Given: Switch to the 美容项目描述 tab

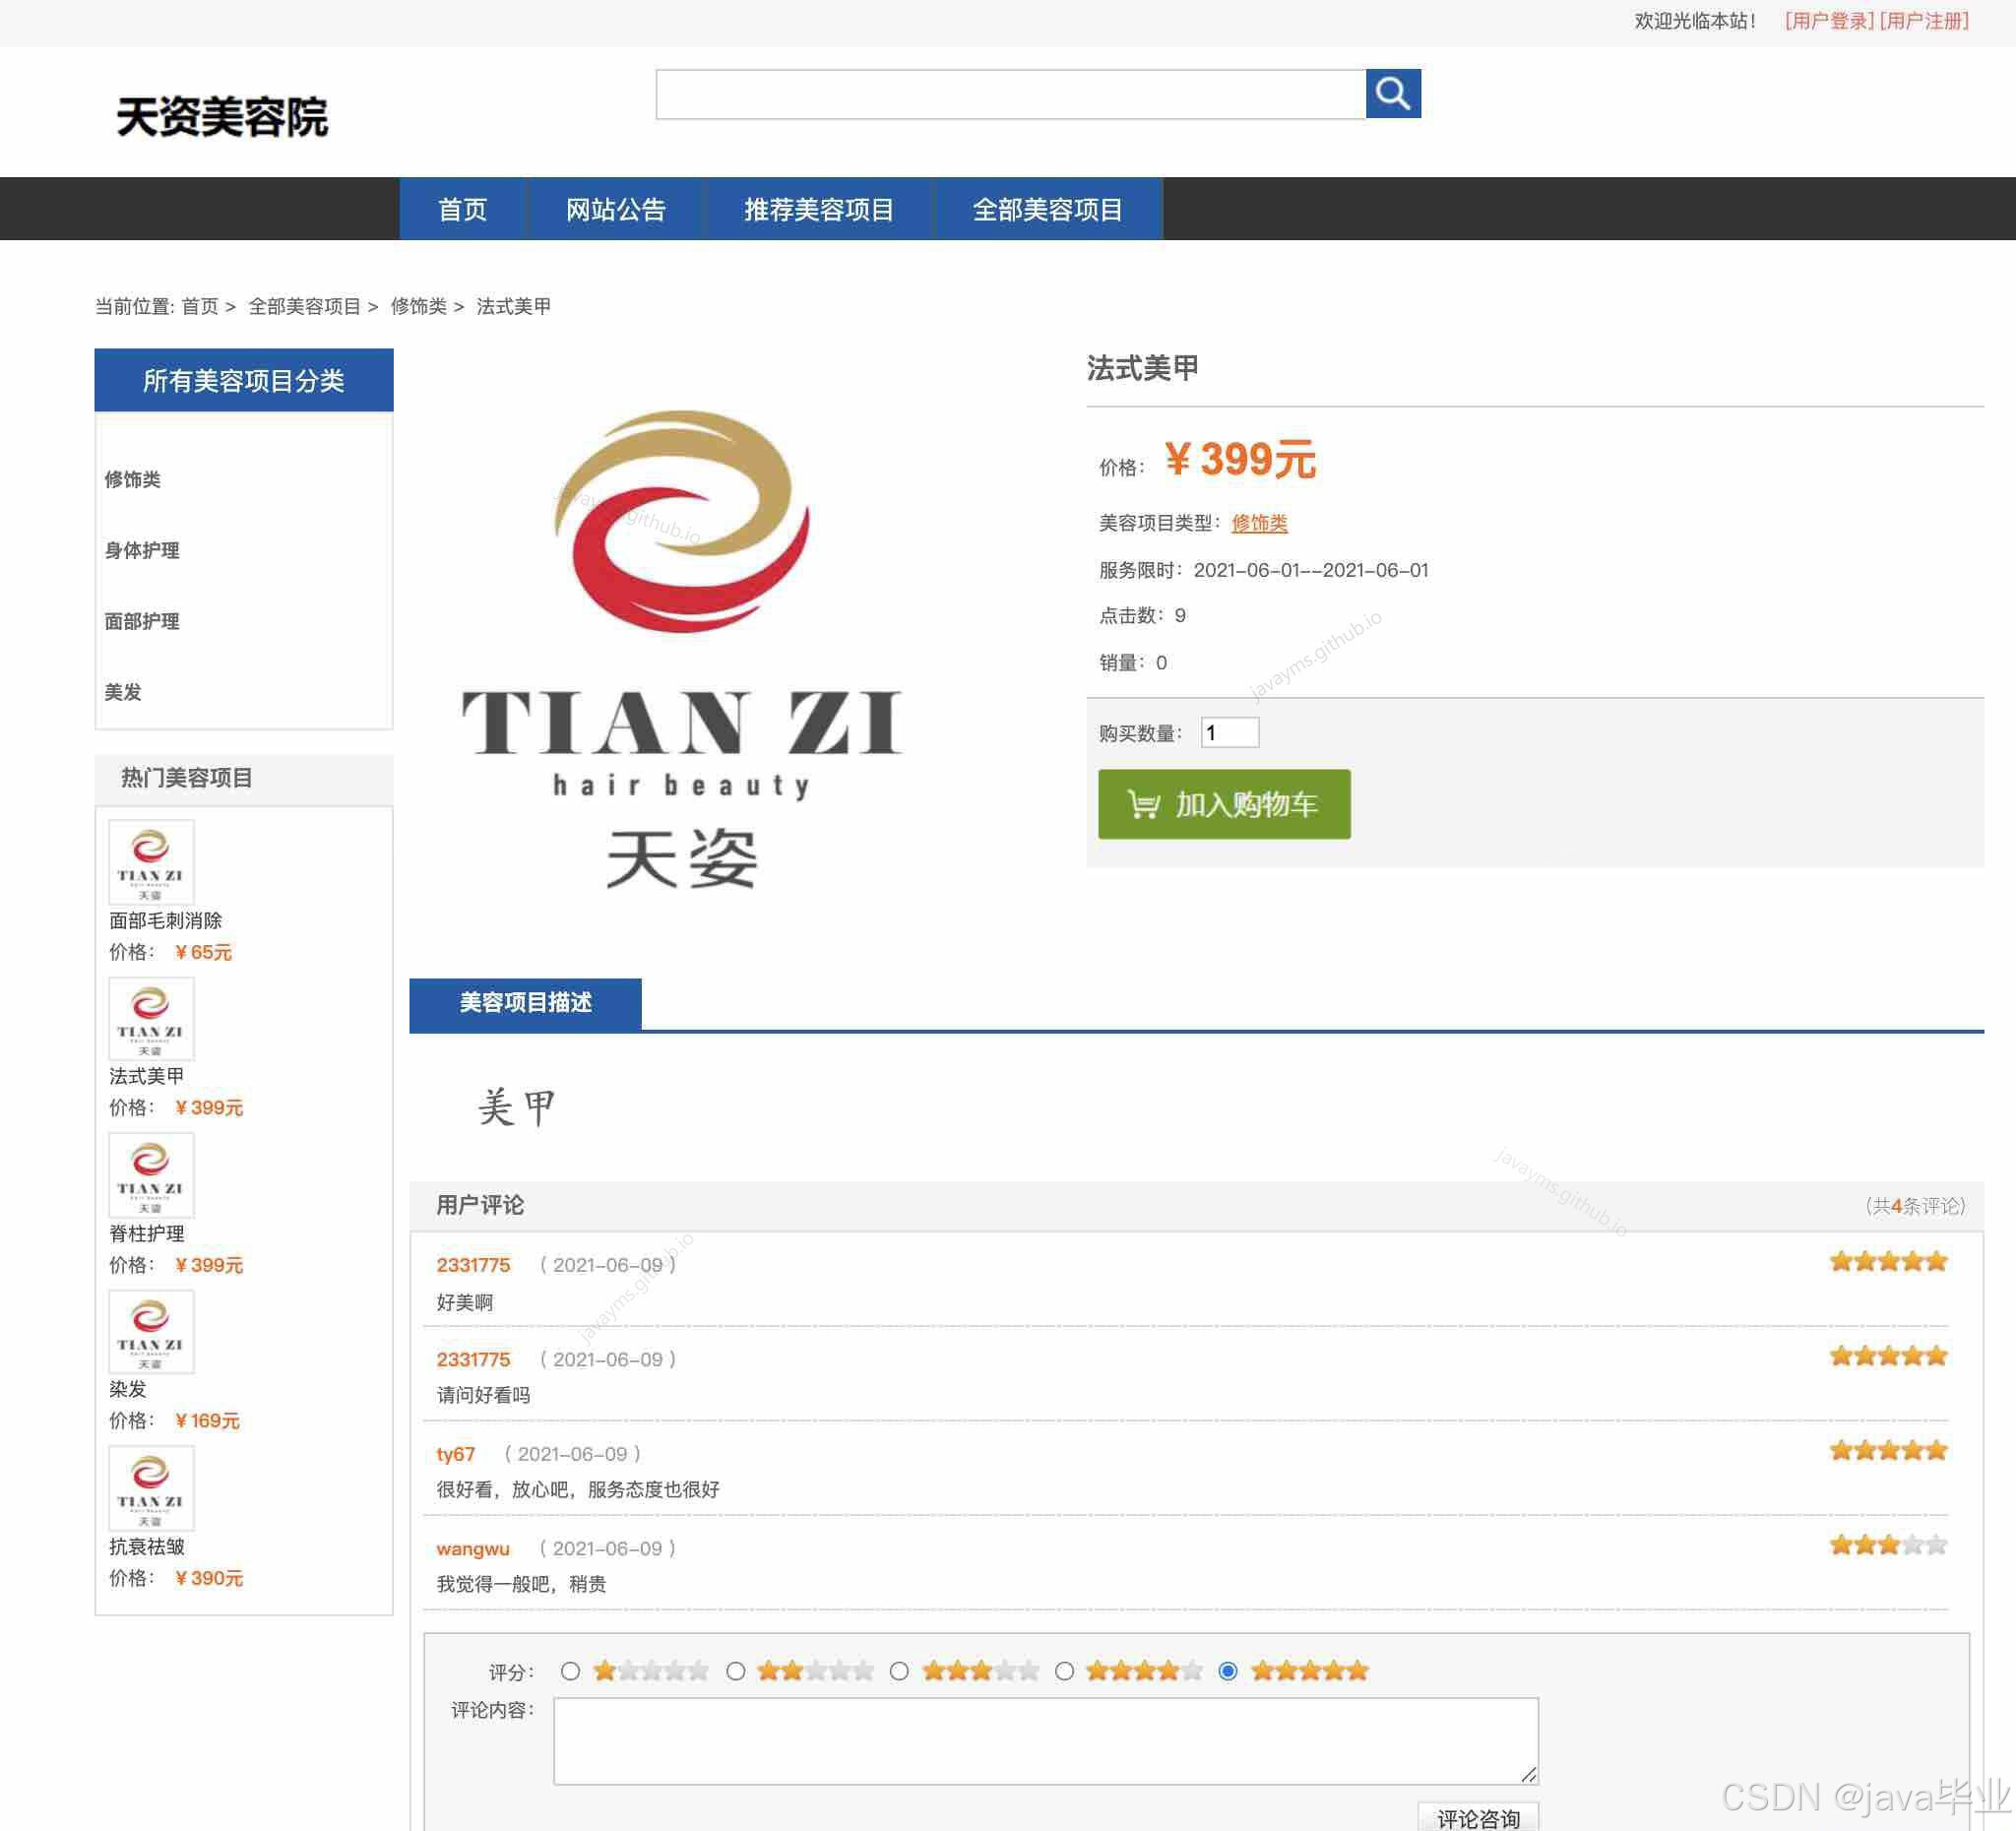Looking at the screenshot, I should pyautogui.click(x=525, y=1003).
